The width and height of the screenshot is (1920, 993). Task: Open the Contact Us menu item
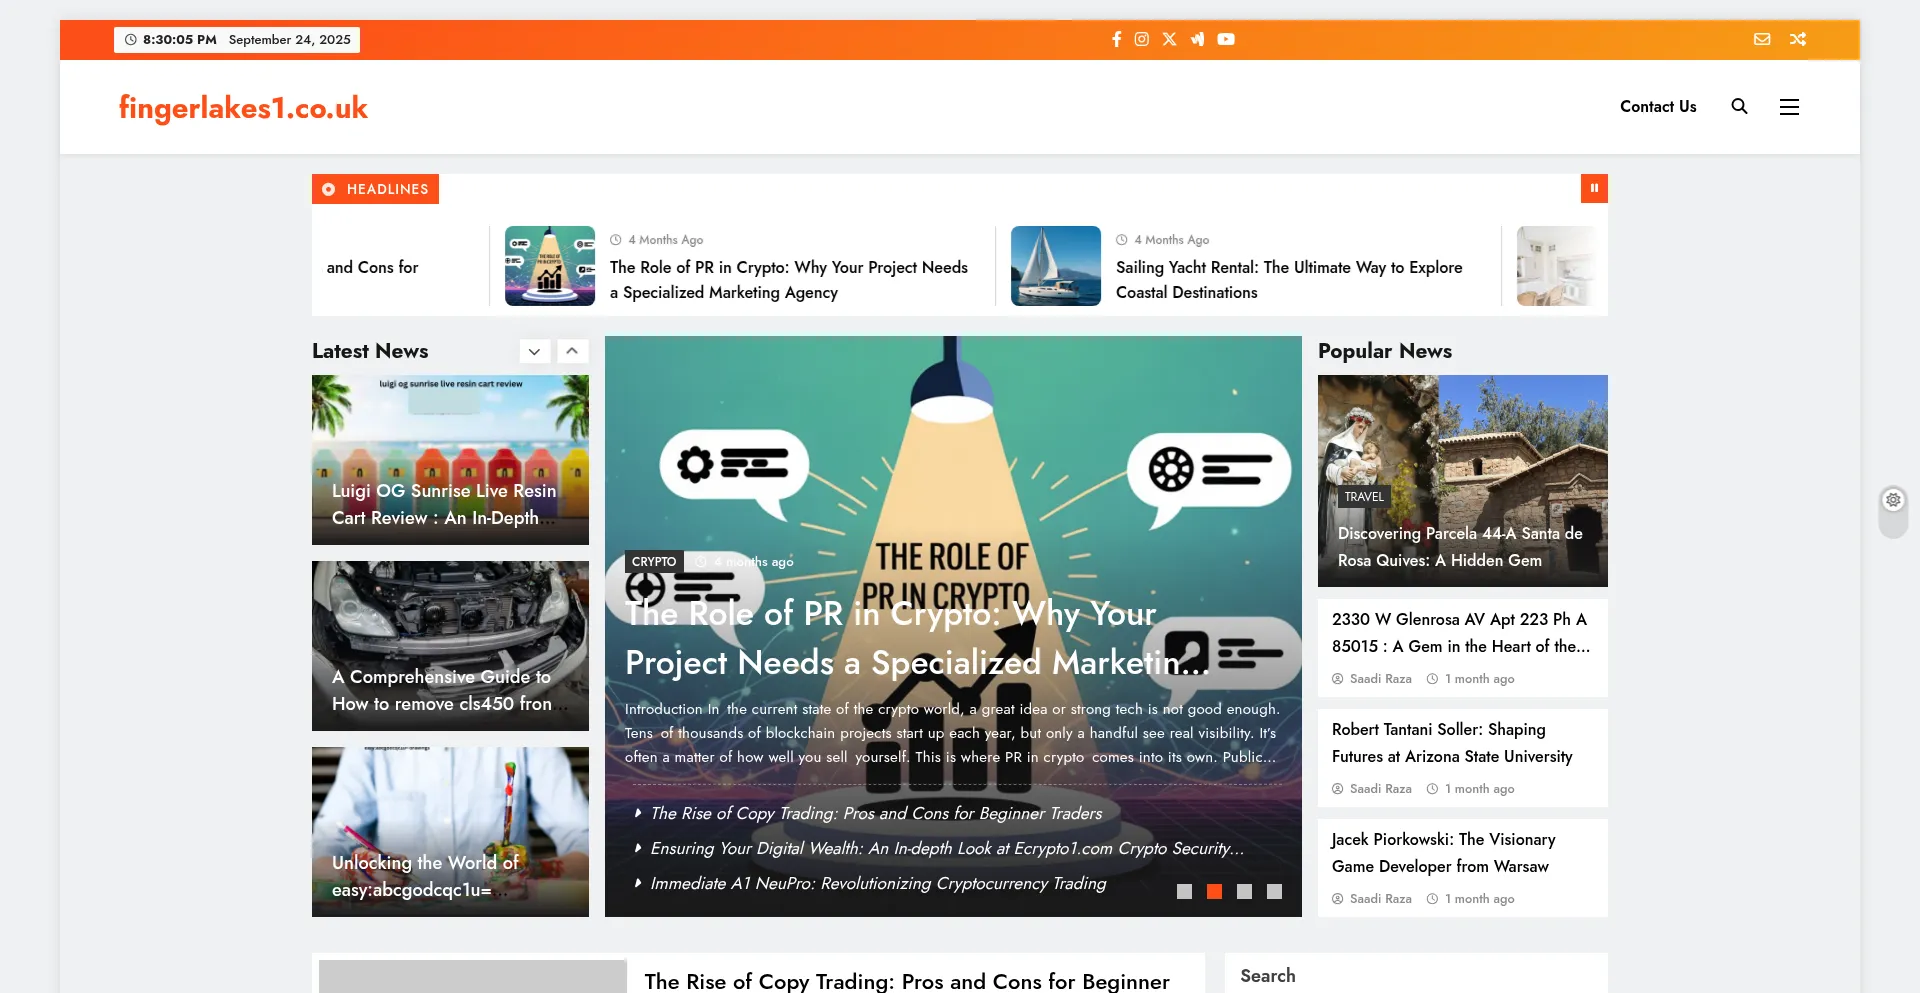[1658, 106]
